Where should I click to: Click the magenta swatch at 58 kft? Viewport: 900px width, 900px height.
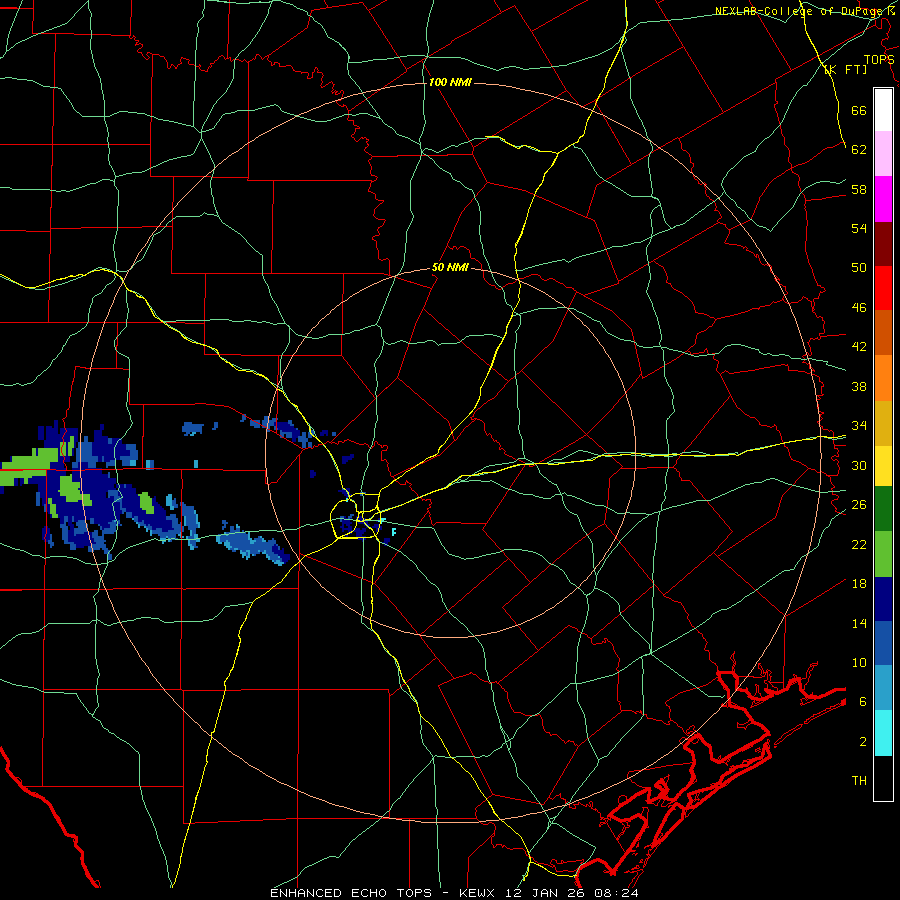click(x=883, y=199)
